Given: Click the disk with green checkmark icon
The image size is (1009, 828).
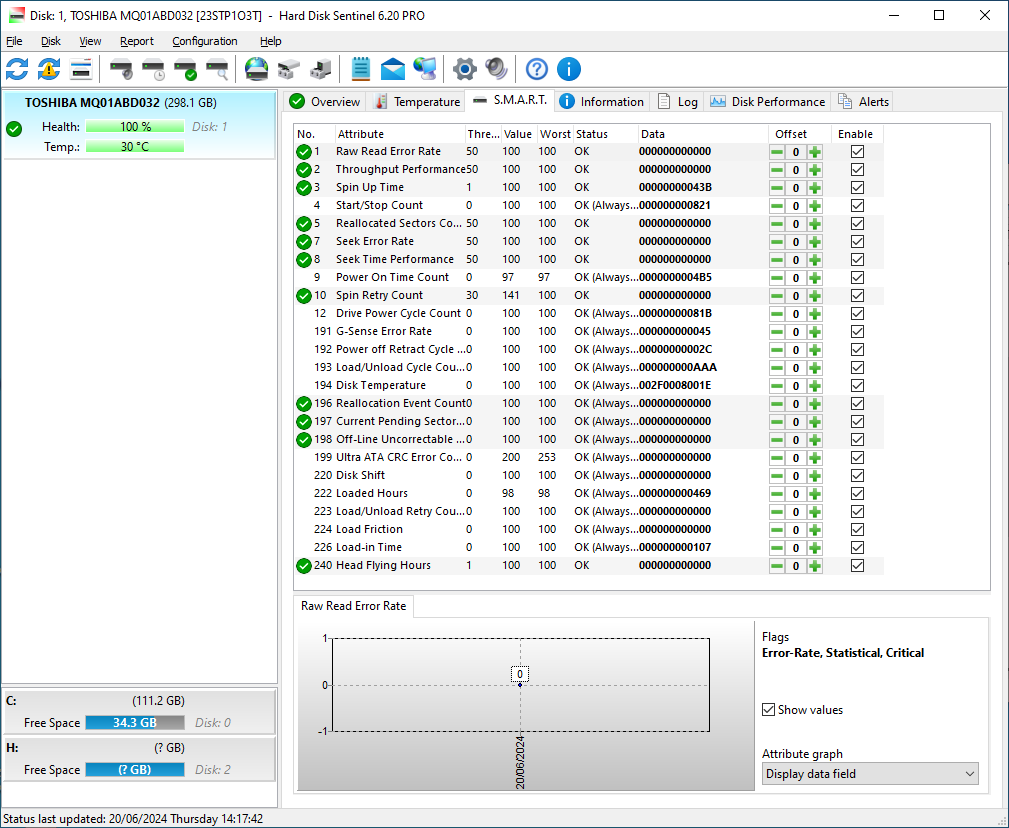Looking at the screenshot, I should point(185,69).
